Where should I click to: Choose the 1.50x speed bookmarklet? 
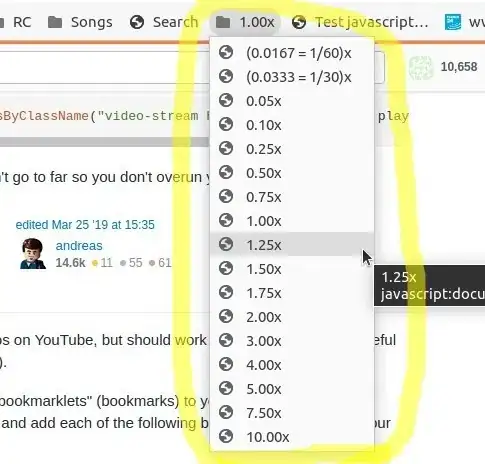[x=292, y=269]
